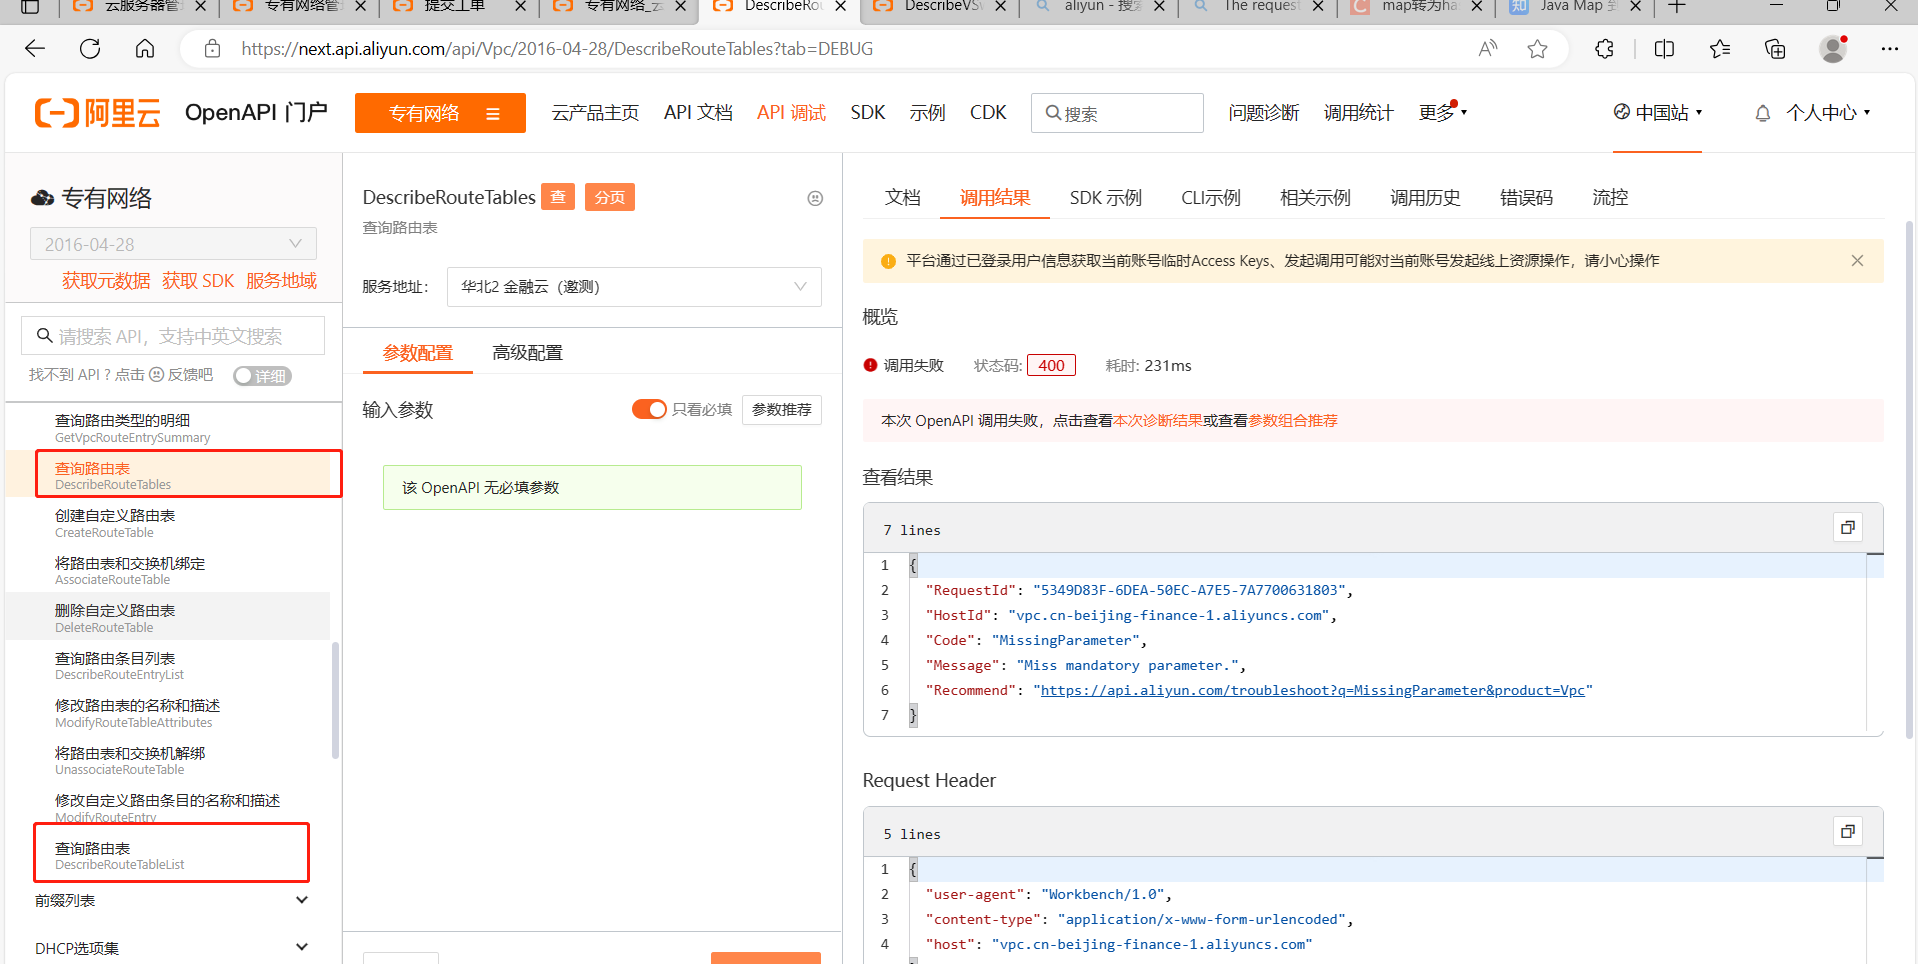Open the notification bell in header

click(1763, 113)
